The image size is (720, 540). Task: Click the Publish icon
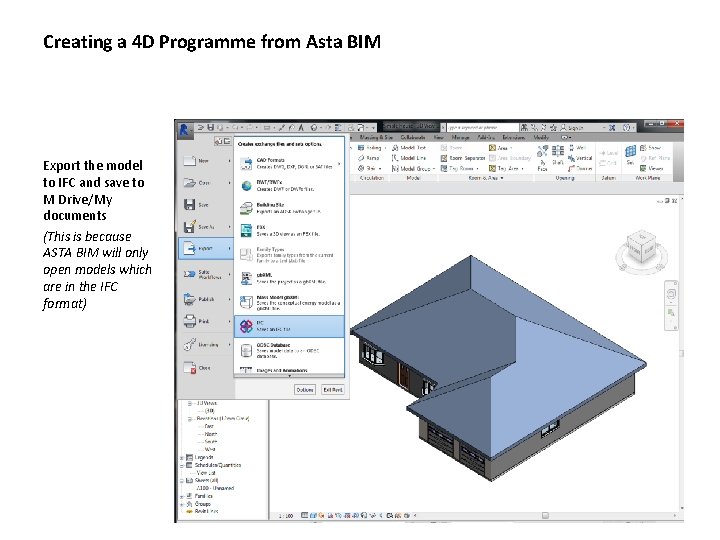[190, 299]
